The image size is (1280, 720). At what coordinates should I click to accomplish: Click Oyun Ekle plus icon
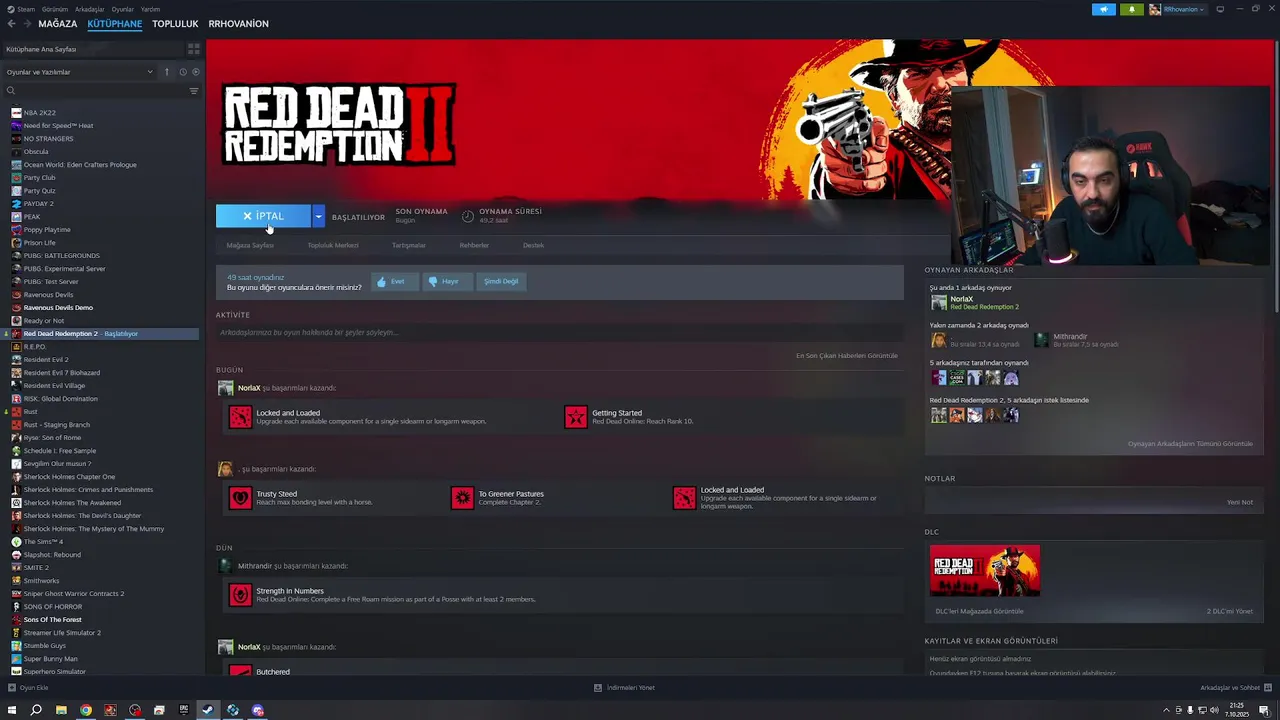[12, 688]
